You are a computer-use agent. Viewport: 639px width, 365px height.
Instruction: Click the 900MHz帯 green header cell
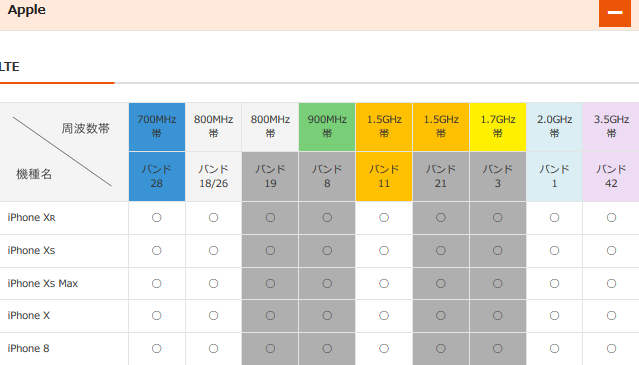pyautogui.click(x=327, y=127)
